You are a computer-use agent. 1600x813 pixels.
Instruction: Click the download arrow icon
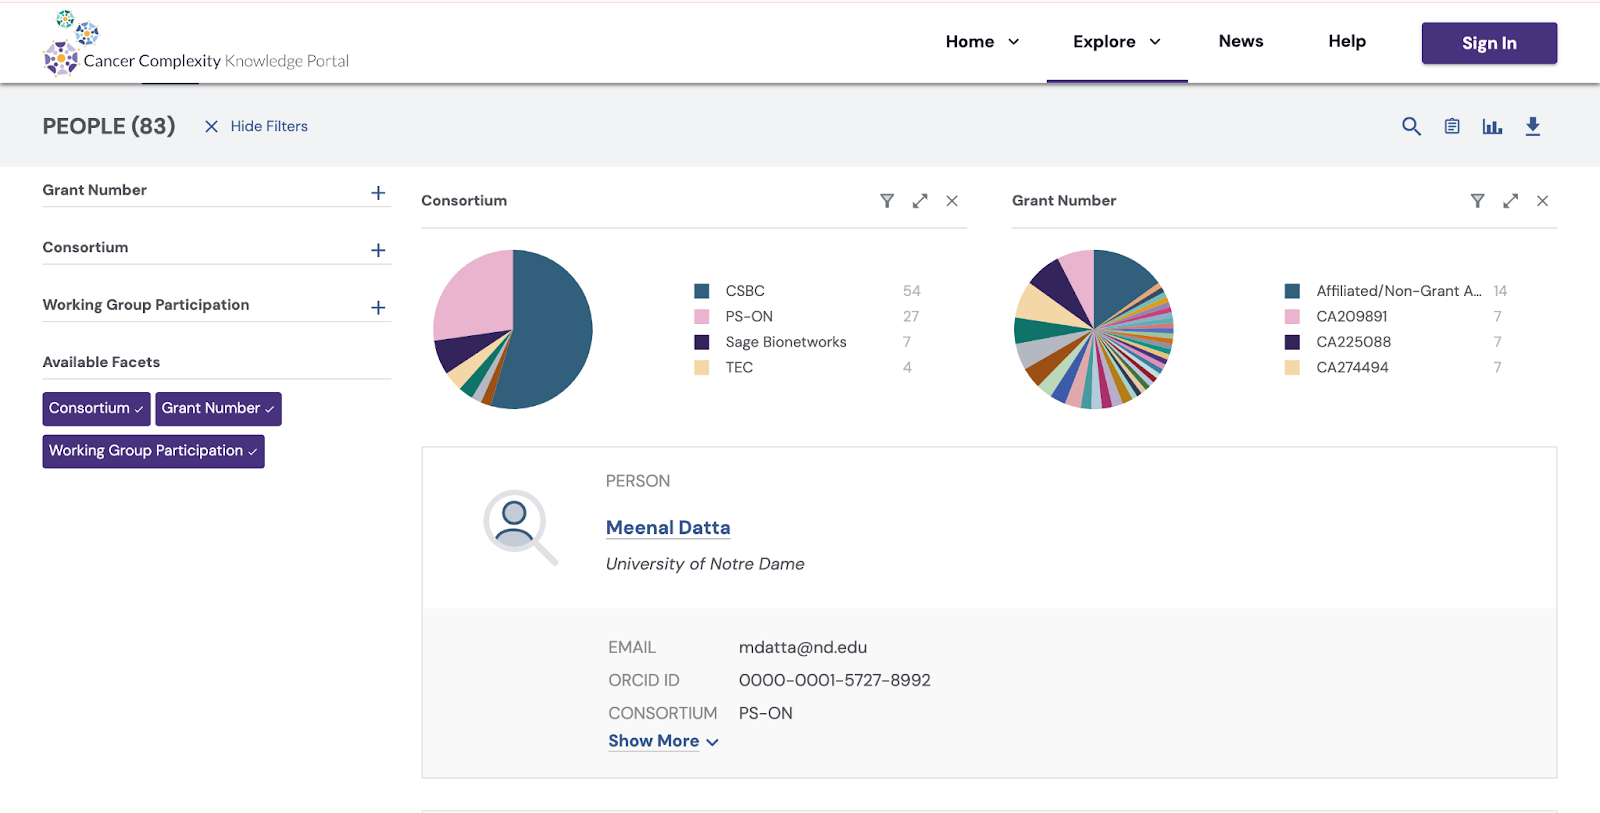1532,126
